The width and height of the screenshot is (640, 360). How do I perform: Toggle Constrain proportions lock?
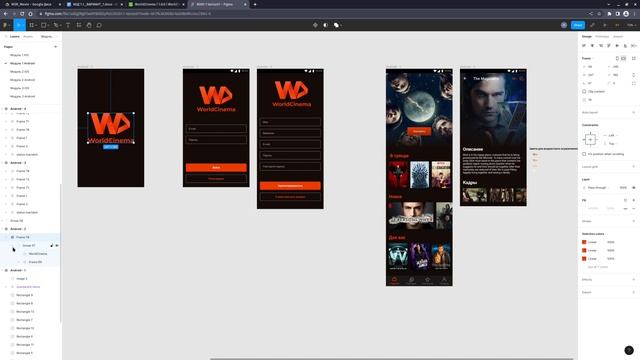633,75
